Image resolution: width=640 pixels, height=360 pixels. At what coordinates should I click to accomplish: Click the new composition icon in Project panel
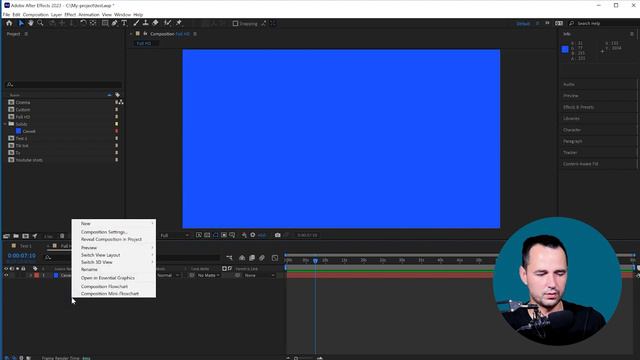(25, 236)
